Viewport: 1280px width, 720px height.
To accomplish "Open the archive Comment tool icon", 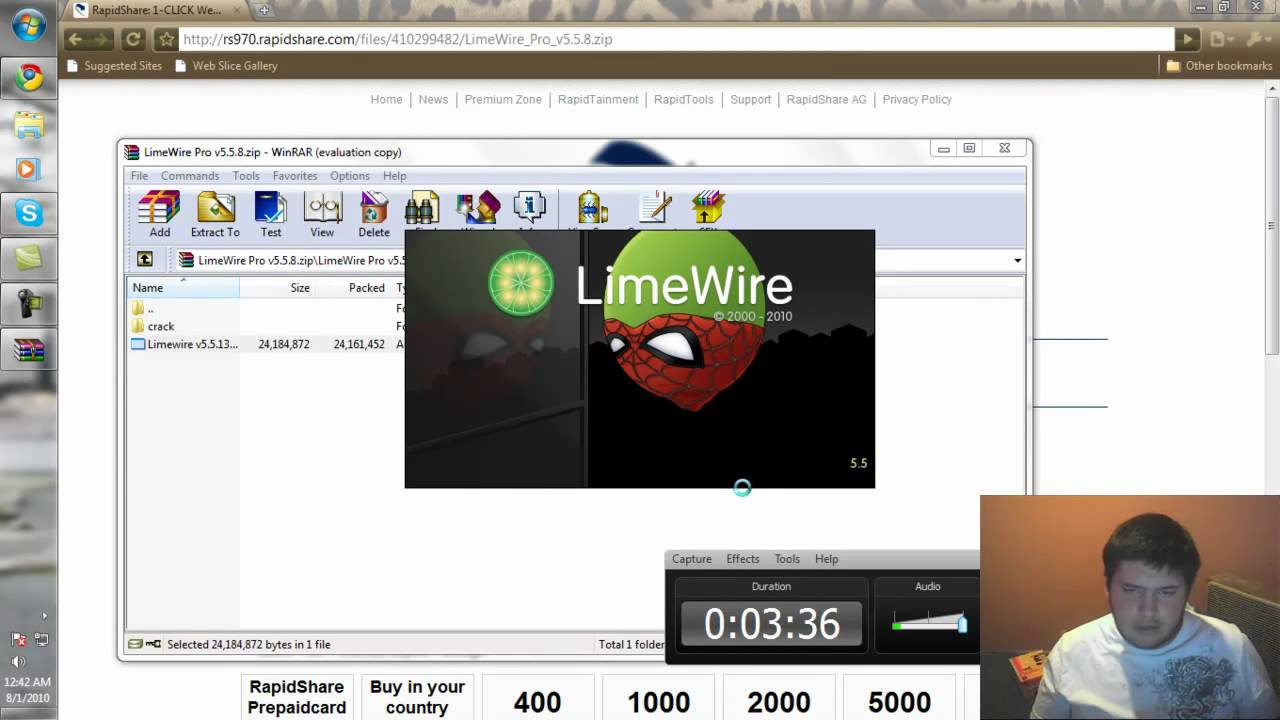I will click(655, 209).
